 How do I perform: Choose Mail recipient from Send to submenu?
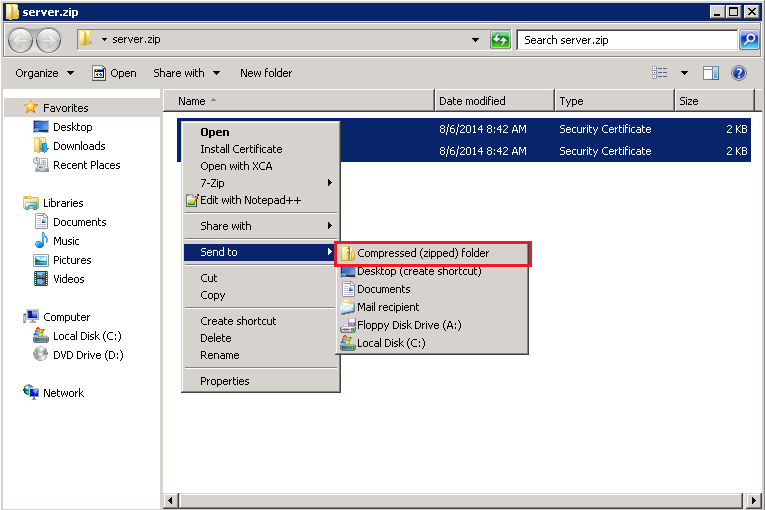(x=388, y=307)
